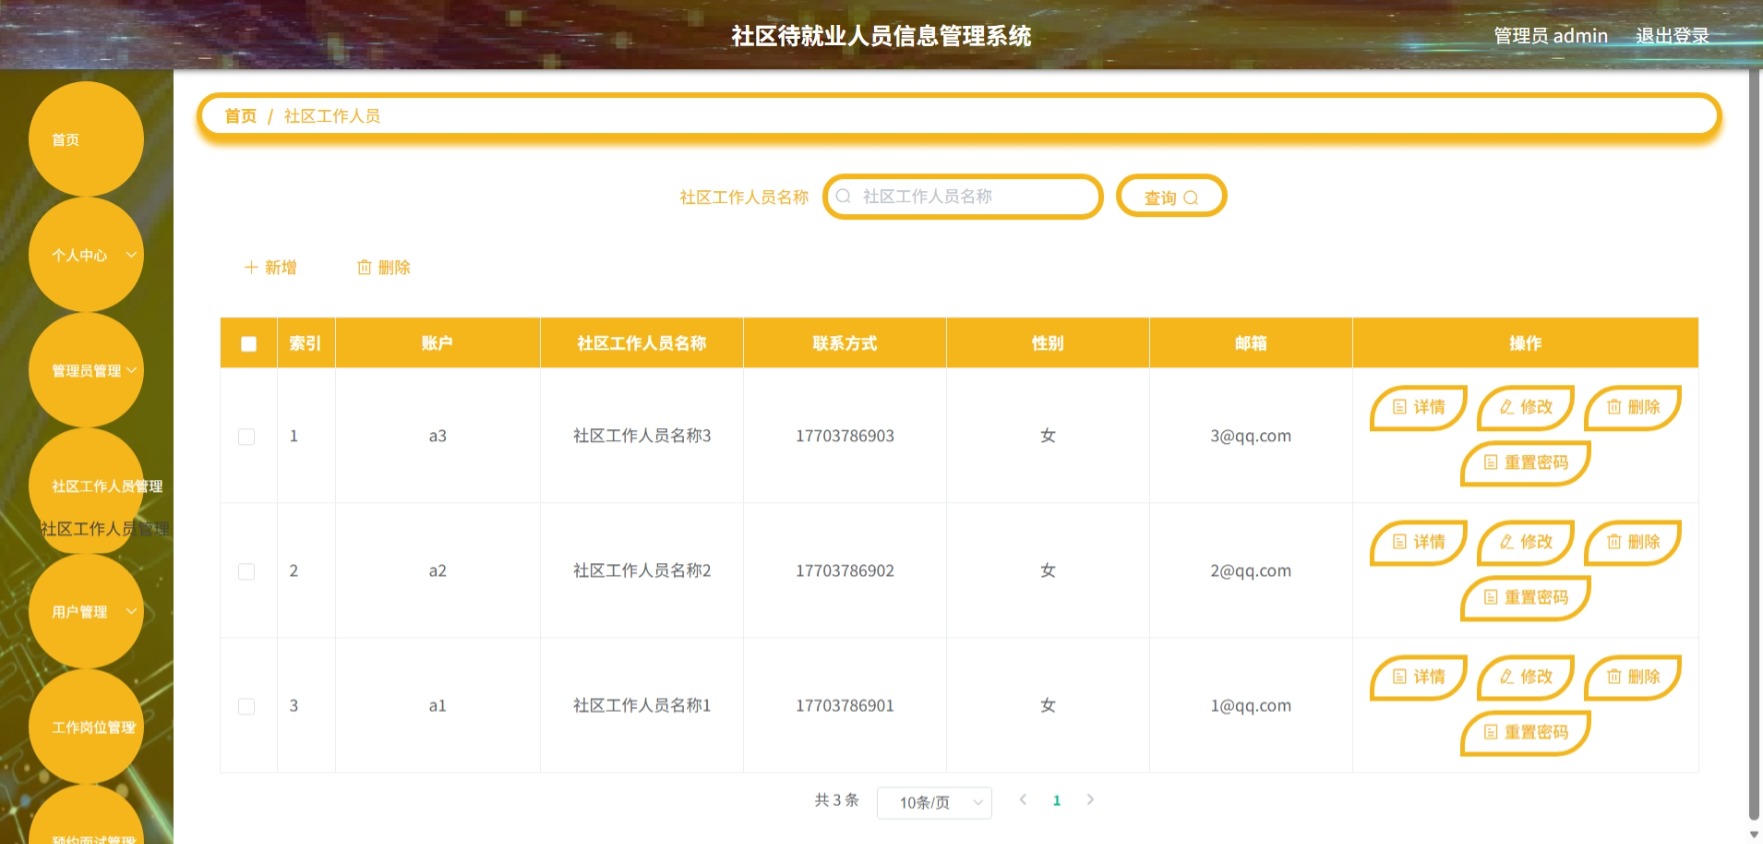The width and height of the screenshot is (1763, 844).
Task: Open the 个人中心 sidebar menu
Action: [86, 255]
